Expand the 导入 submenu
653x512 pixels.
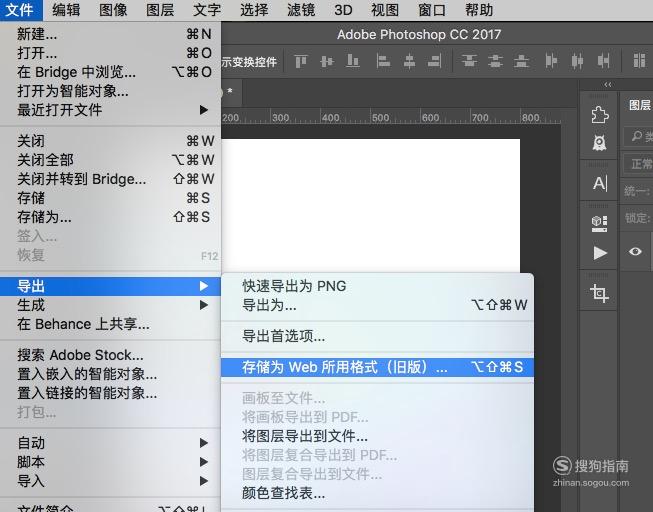click(110, 481)
